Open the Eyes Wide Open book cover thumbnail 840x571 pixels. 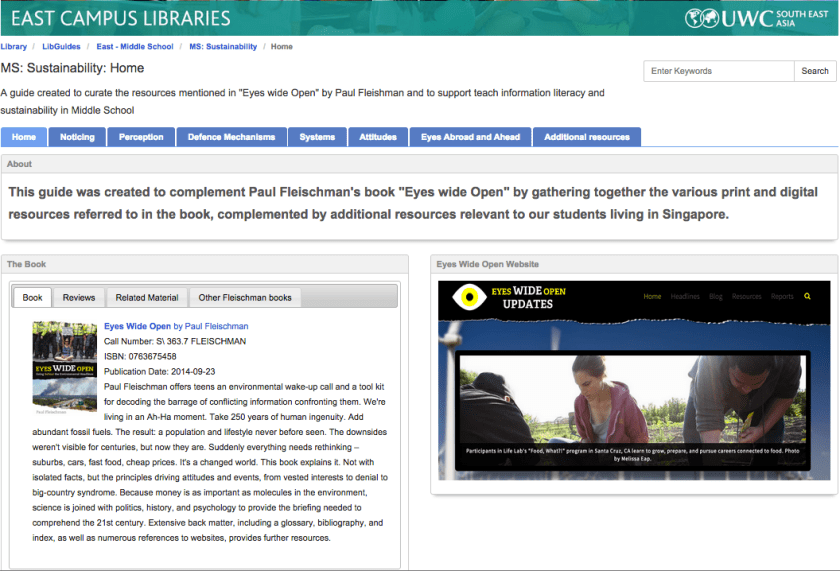(x=65, y=366)
